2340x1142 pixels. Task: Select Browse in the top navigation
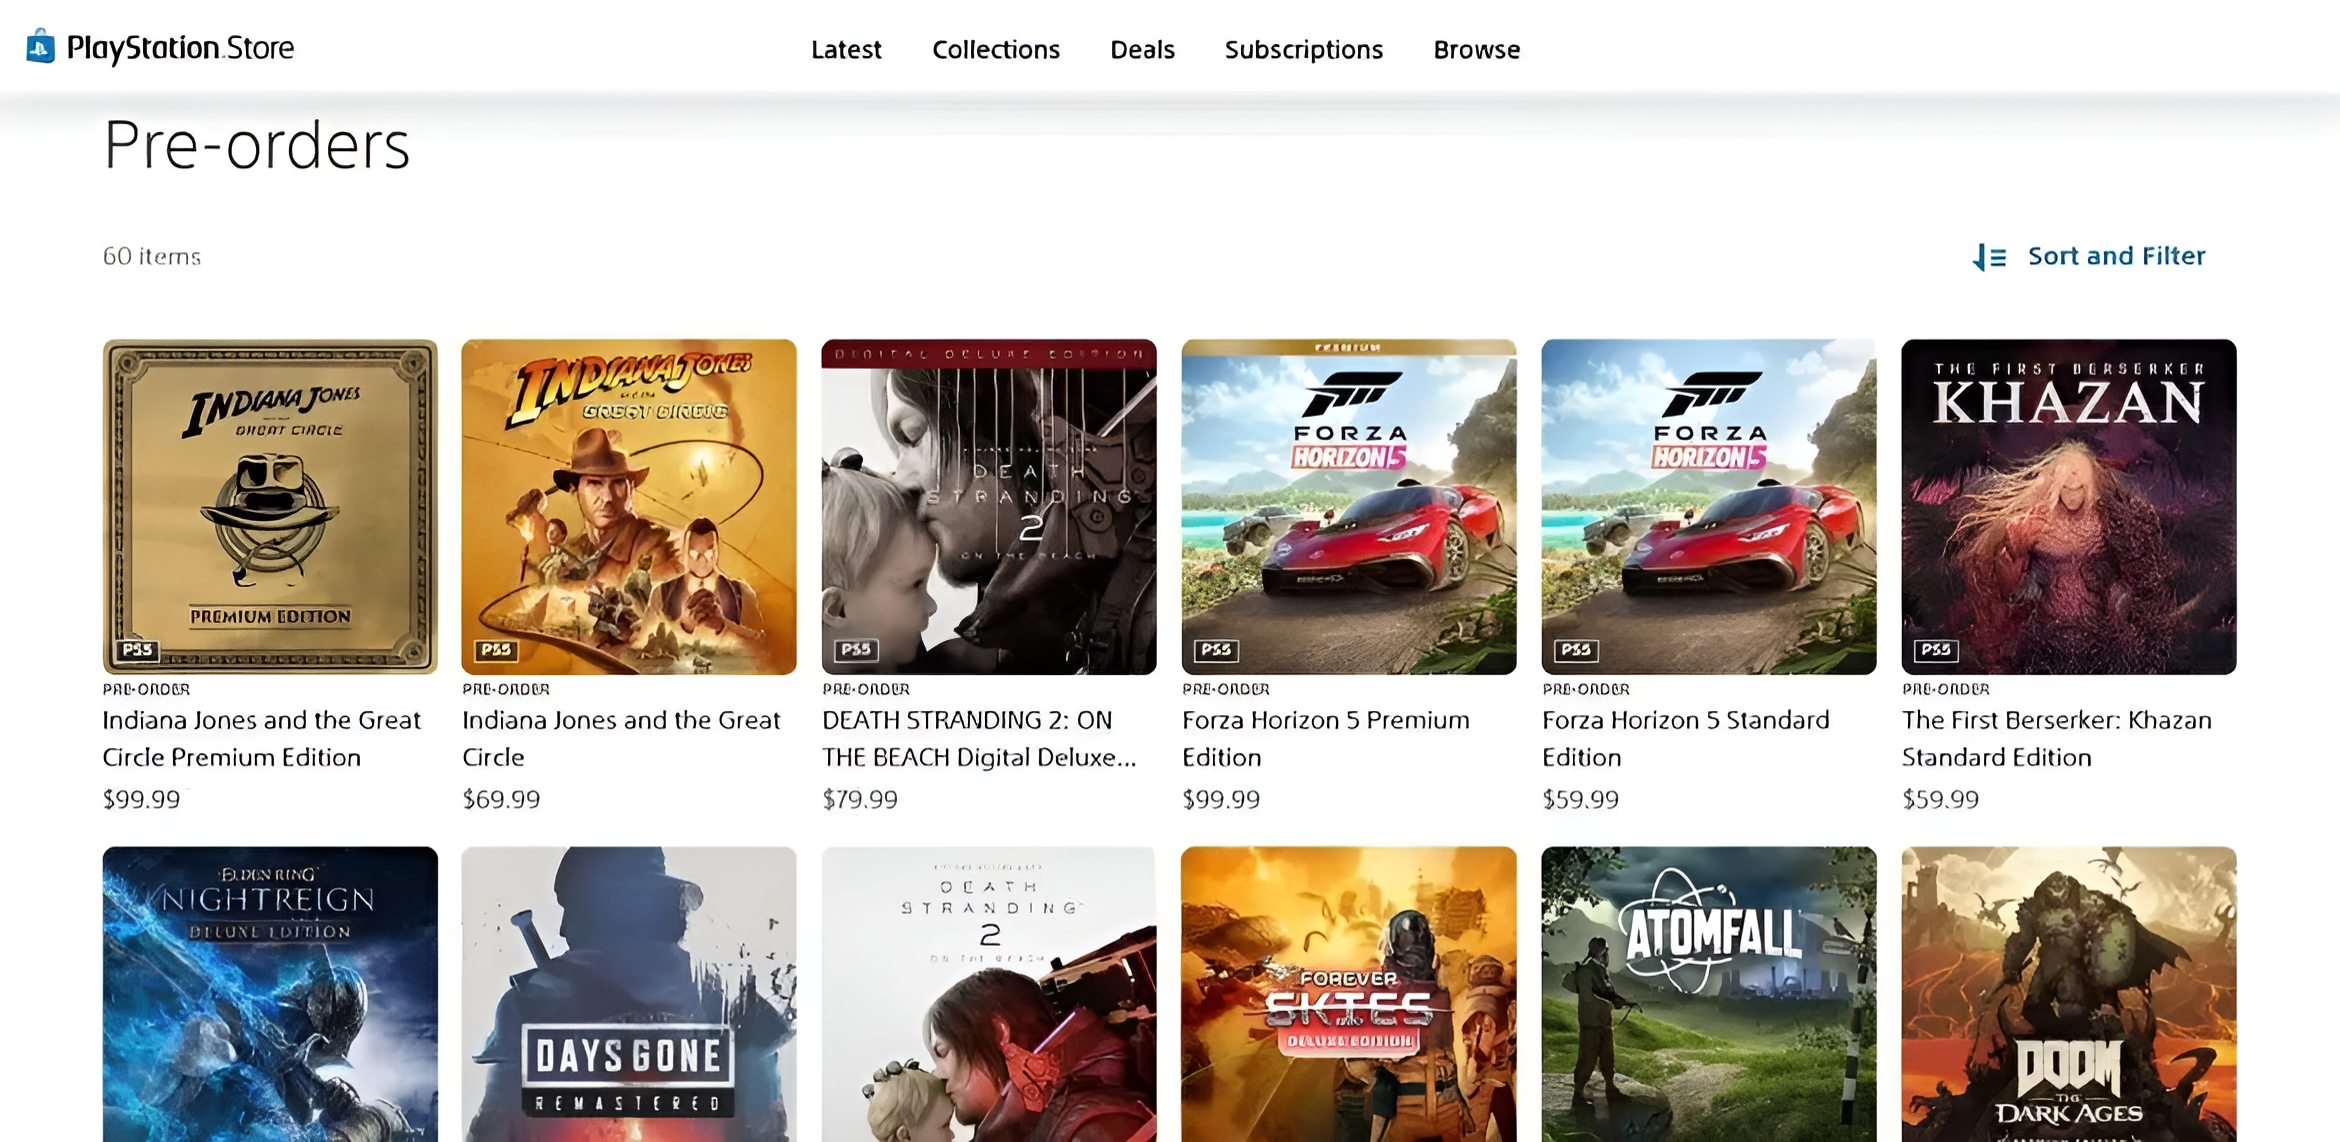1477,49
